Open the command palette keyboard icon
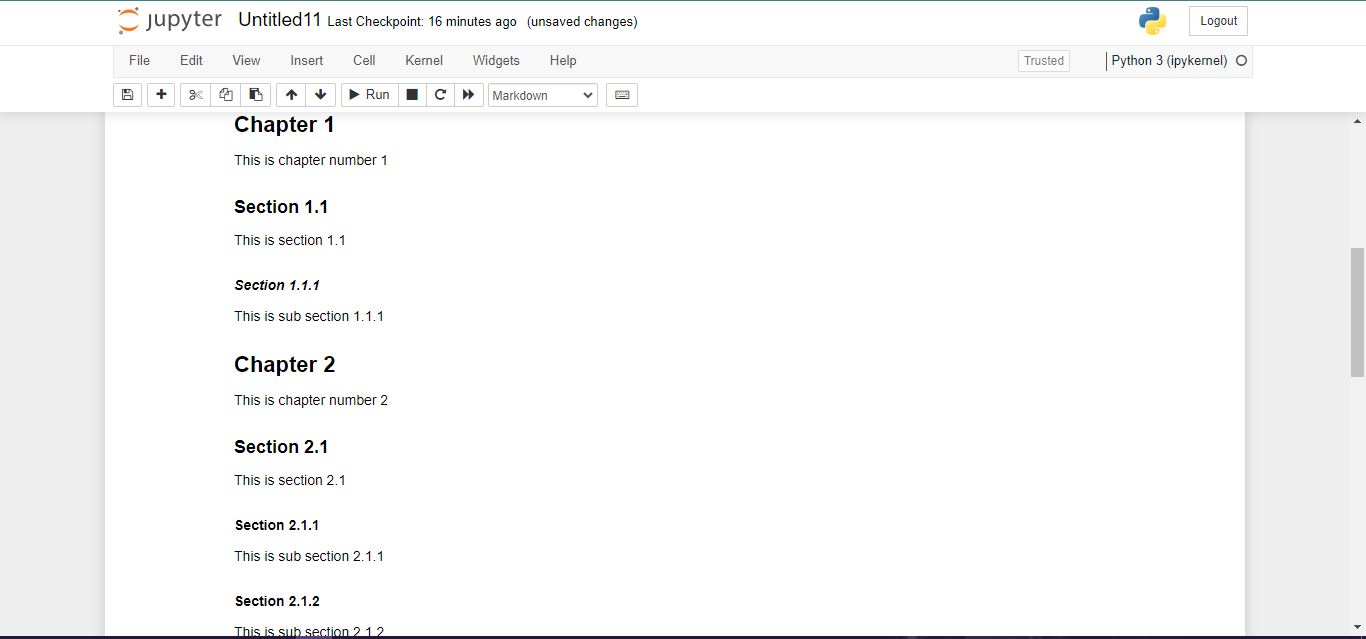This screenshot has width=1366, height=639. click(x=622, y=95)
